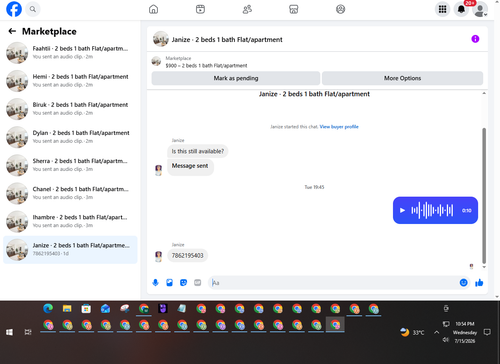The width and height of the screenshot is (500, 364).
Task: Record a voice clip with microphone icon
Action: [155, 283]
